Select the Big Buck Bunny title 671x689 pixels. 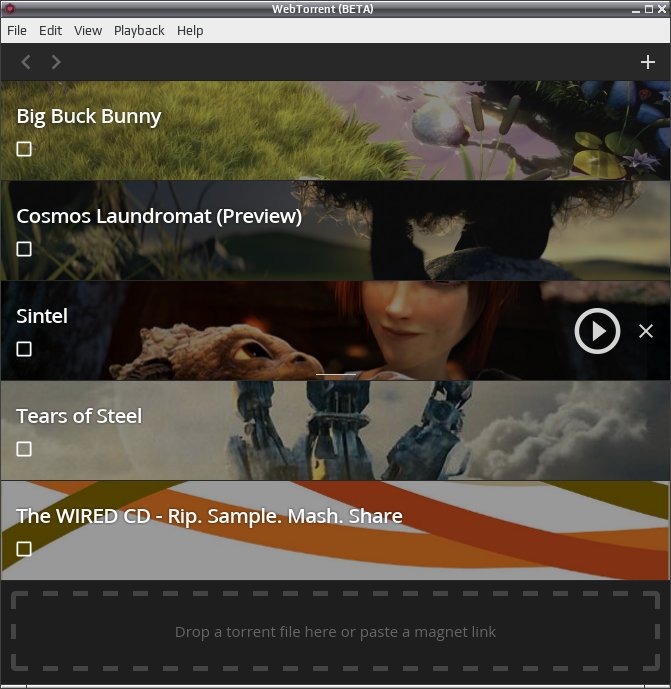[89, 116]
